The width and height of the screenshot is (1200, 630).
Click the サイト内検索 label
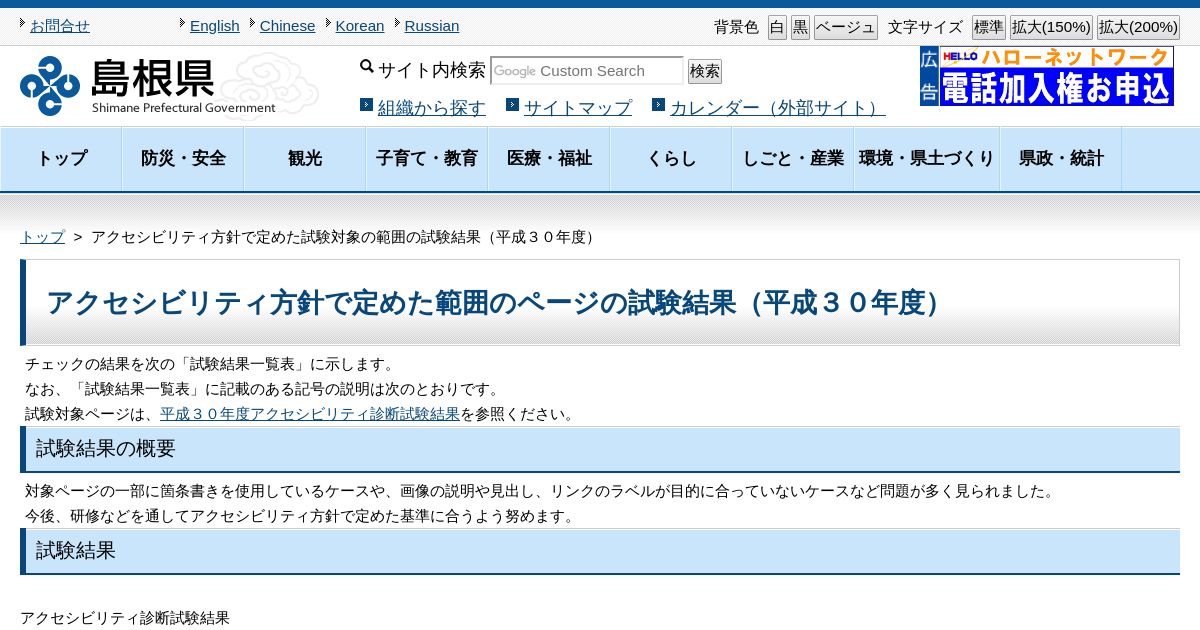click(432, 70)
